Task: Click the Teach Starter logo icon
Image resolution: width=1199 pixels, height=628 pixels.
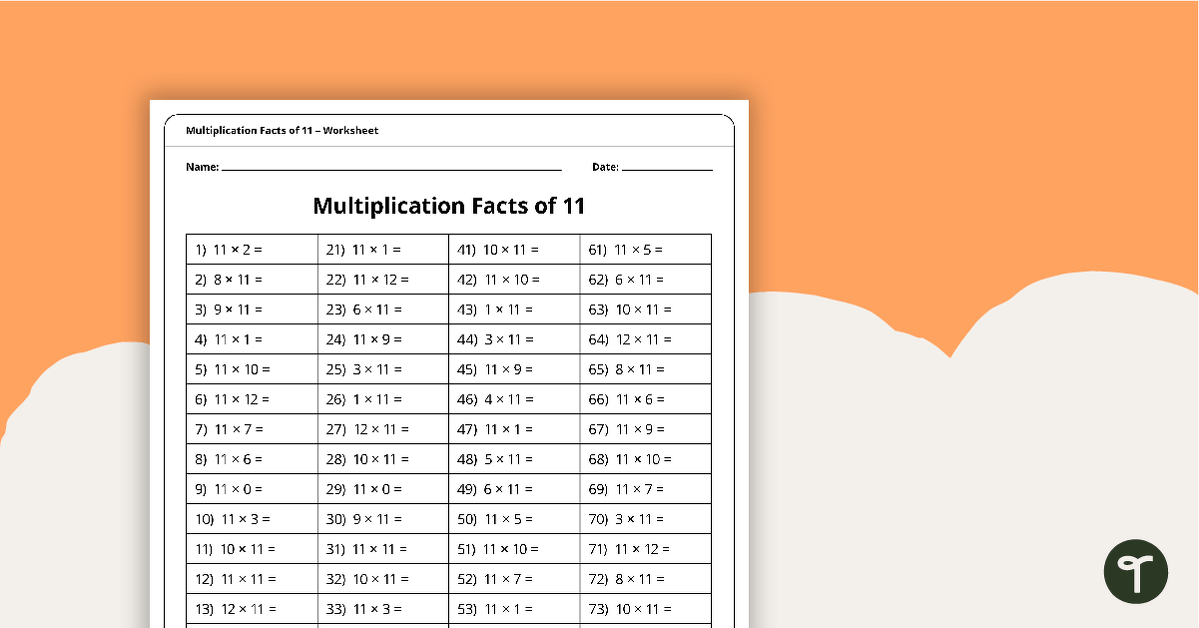Action: [x=1136, y=571]
